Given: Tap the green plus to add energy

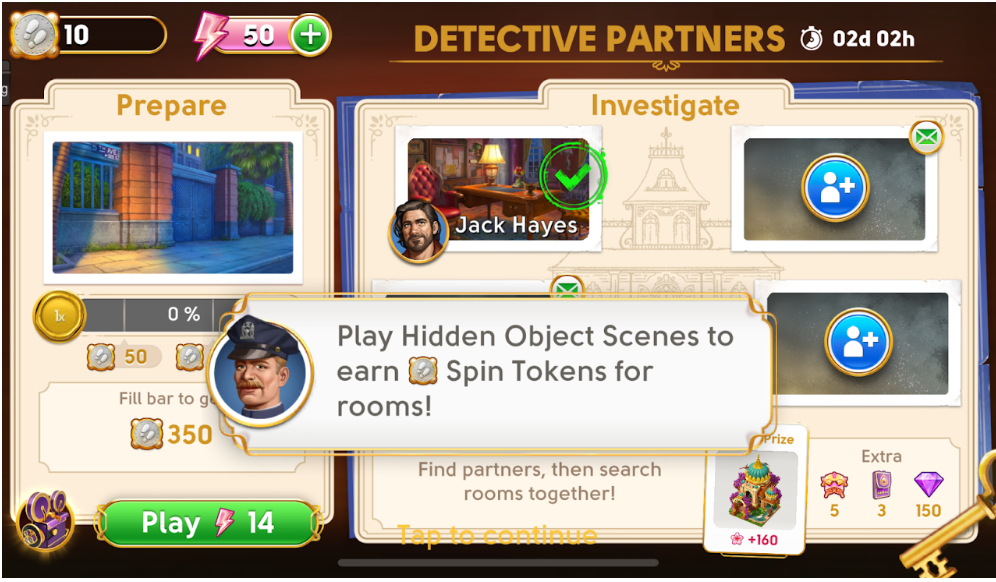Looking at the screenshot, I should pos(310,35).
